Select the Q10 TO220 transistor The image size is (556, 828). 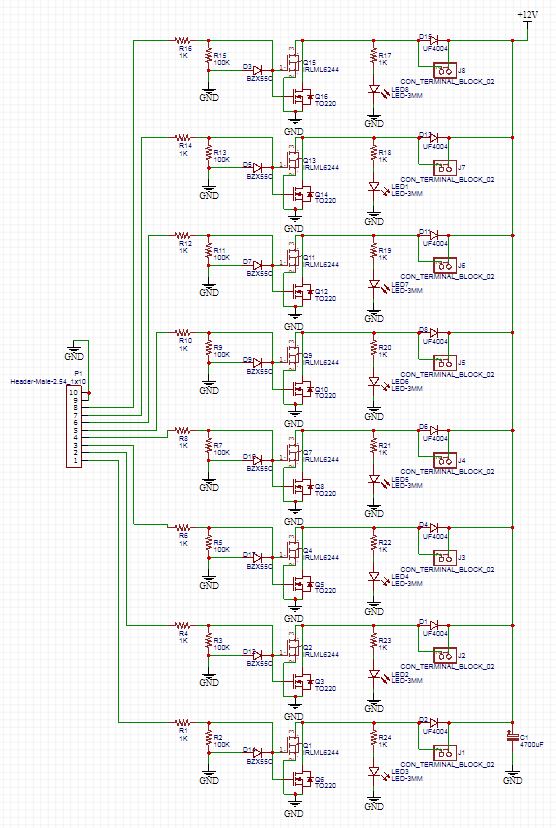301,389
